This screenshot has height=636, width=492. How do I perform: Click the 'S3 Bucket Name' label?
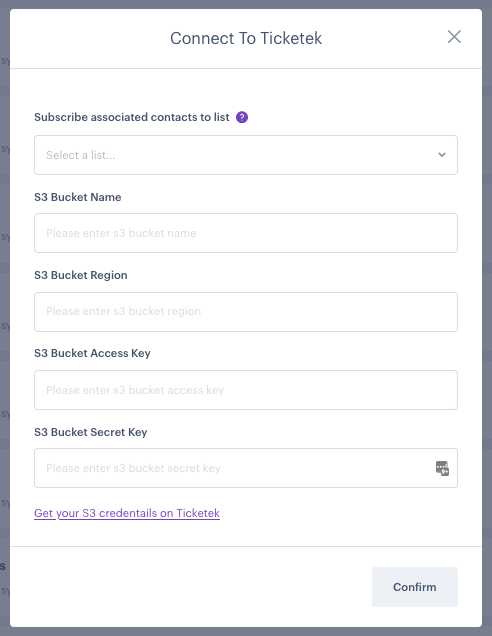(x=78, y=197)
